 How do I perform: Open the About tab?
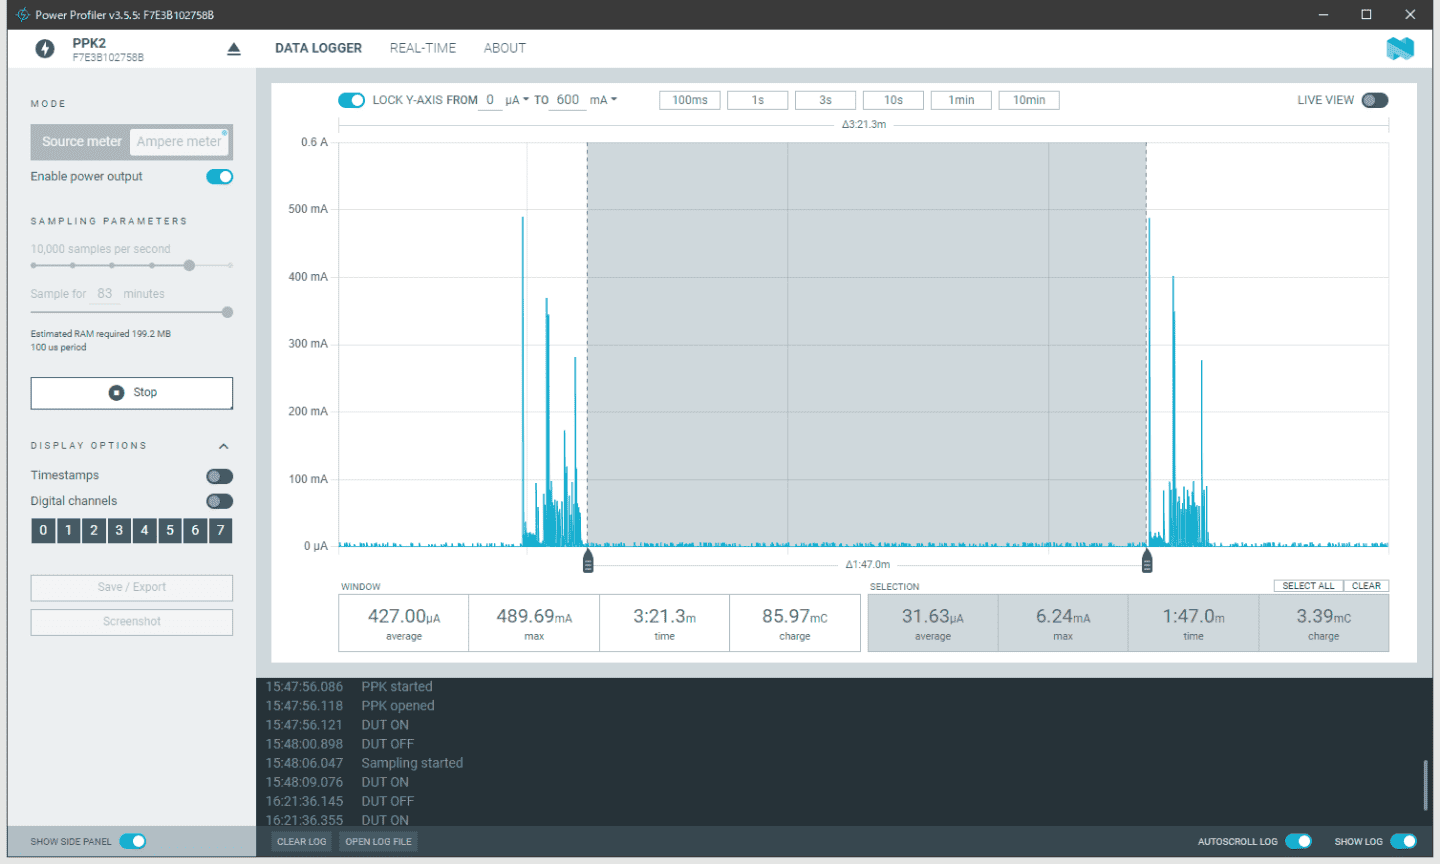click(504, 48)
